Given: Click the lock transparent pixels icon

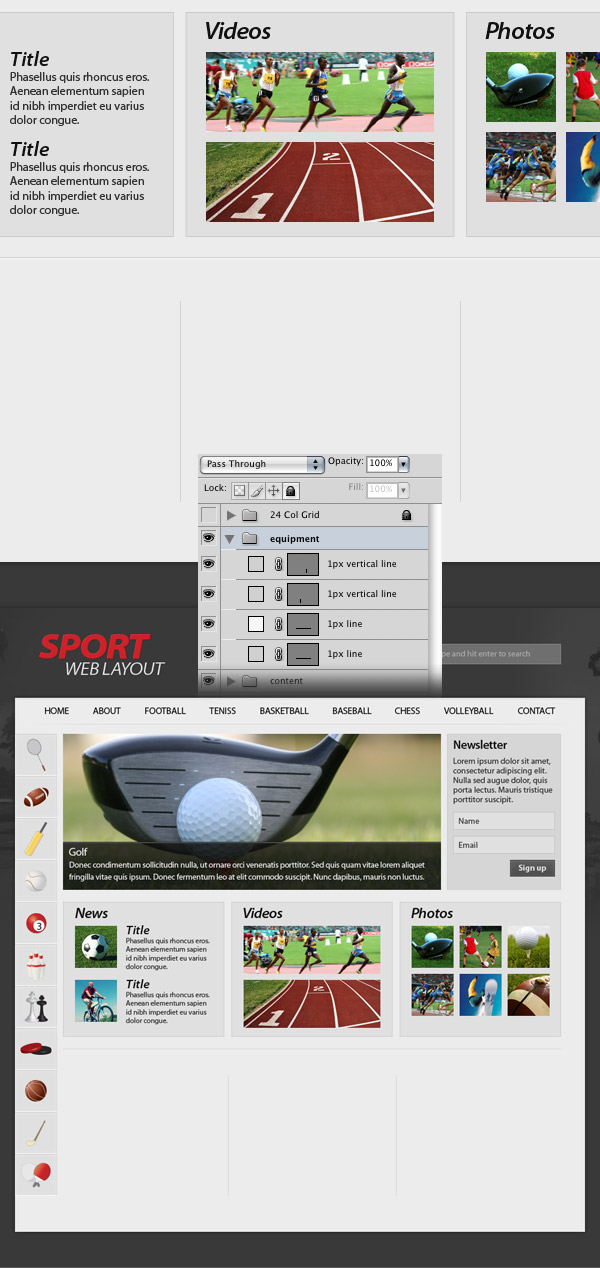Looking at the screenshot, I should (239, 490).
